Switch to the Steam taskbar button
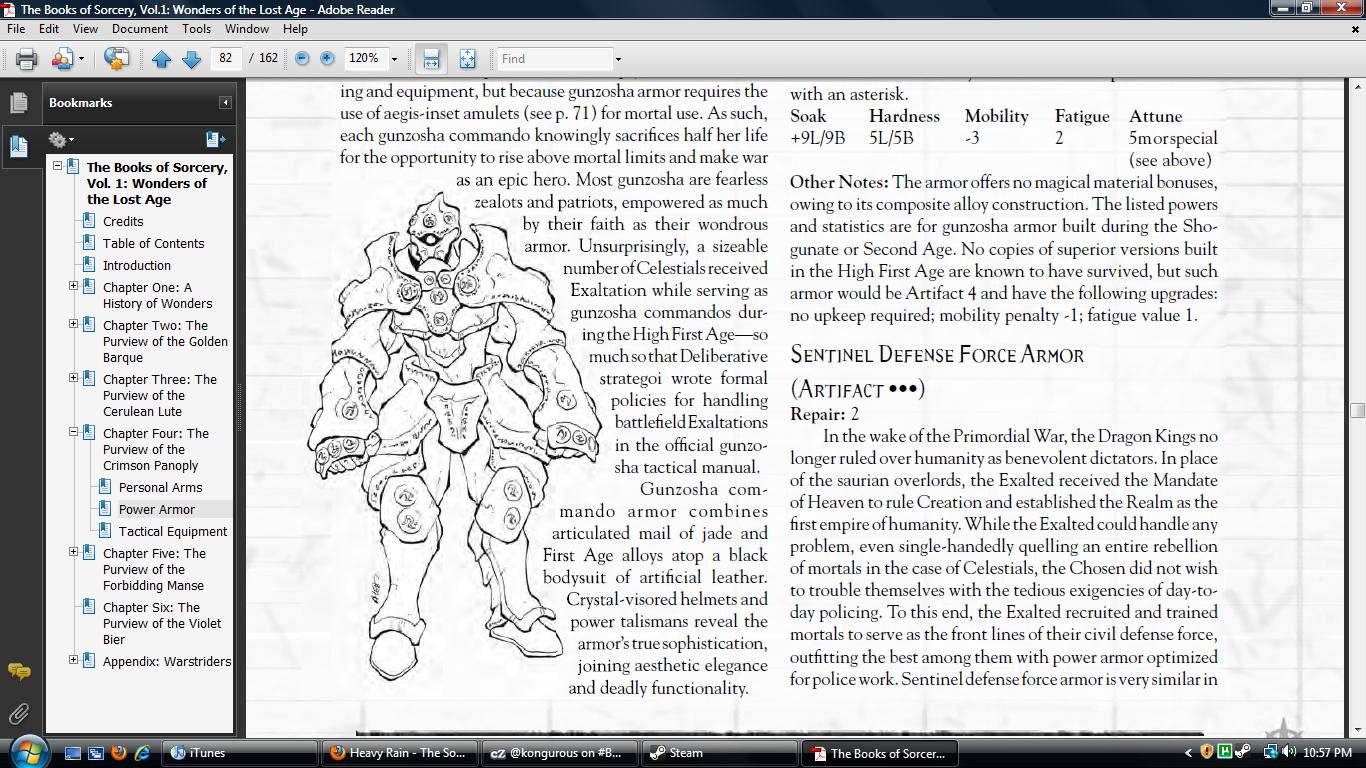 click(719, 753)
